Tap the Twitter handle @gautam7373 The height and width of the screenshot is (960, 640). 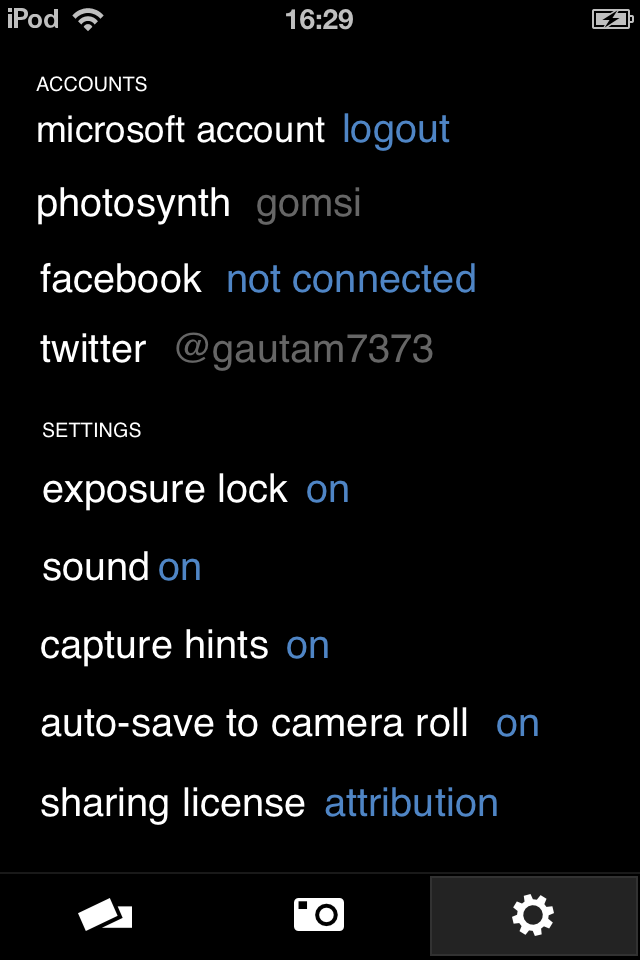pyautogui.click(x=304, y=349)
